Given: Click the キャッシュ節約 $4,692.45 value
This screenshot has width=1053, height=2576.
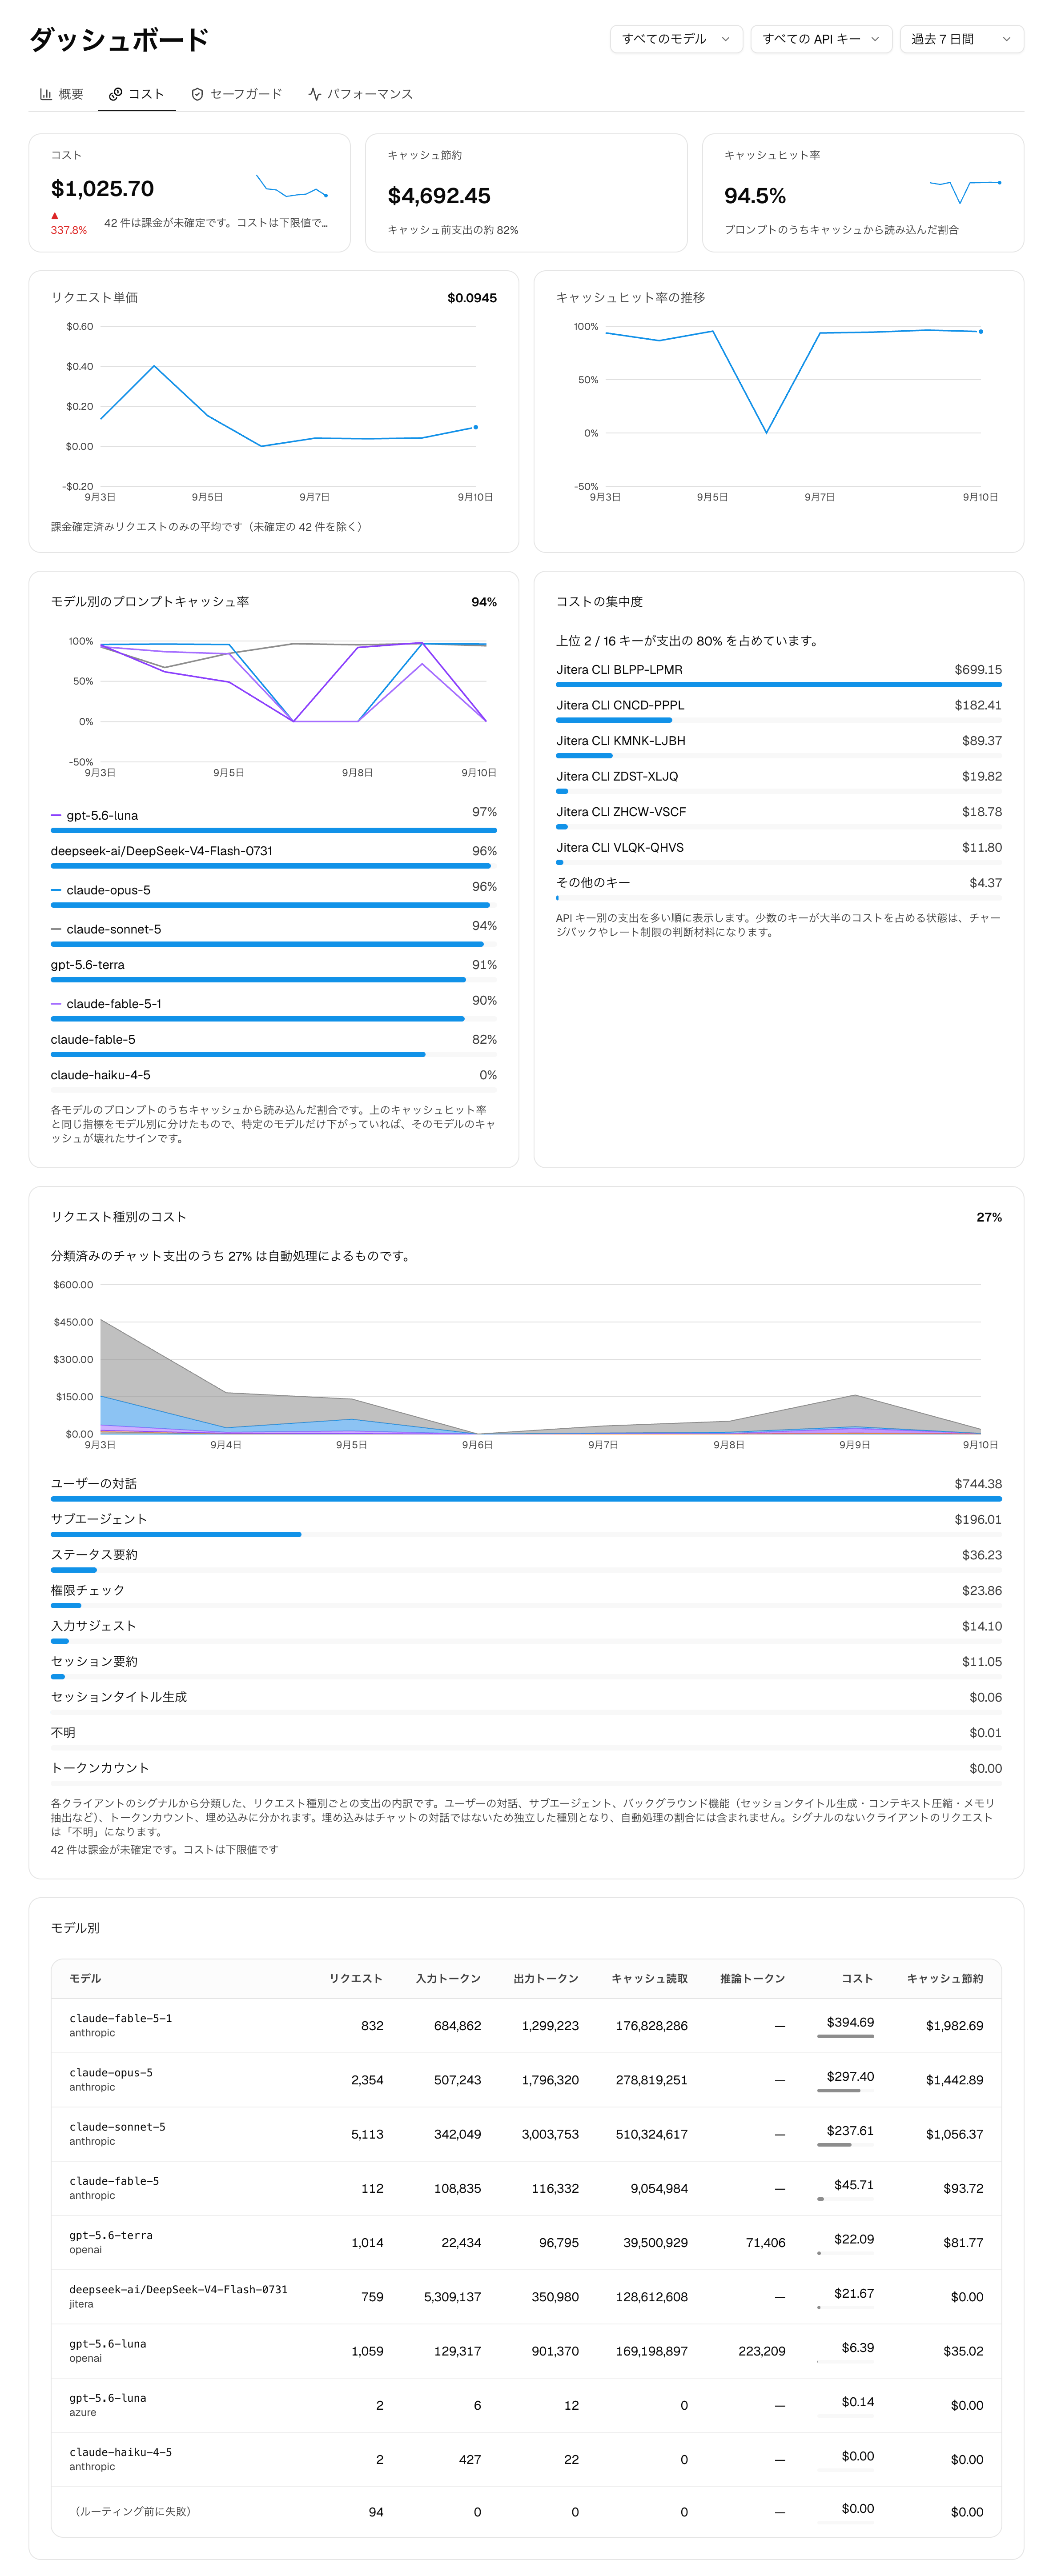Looking at the screenshot, I should coord(439,196).
